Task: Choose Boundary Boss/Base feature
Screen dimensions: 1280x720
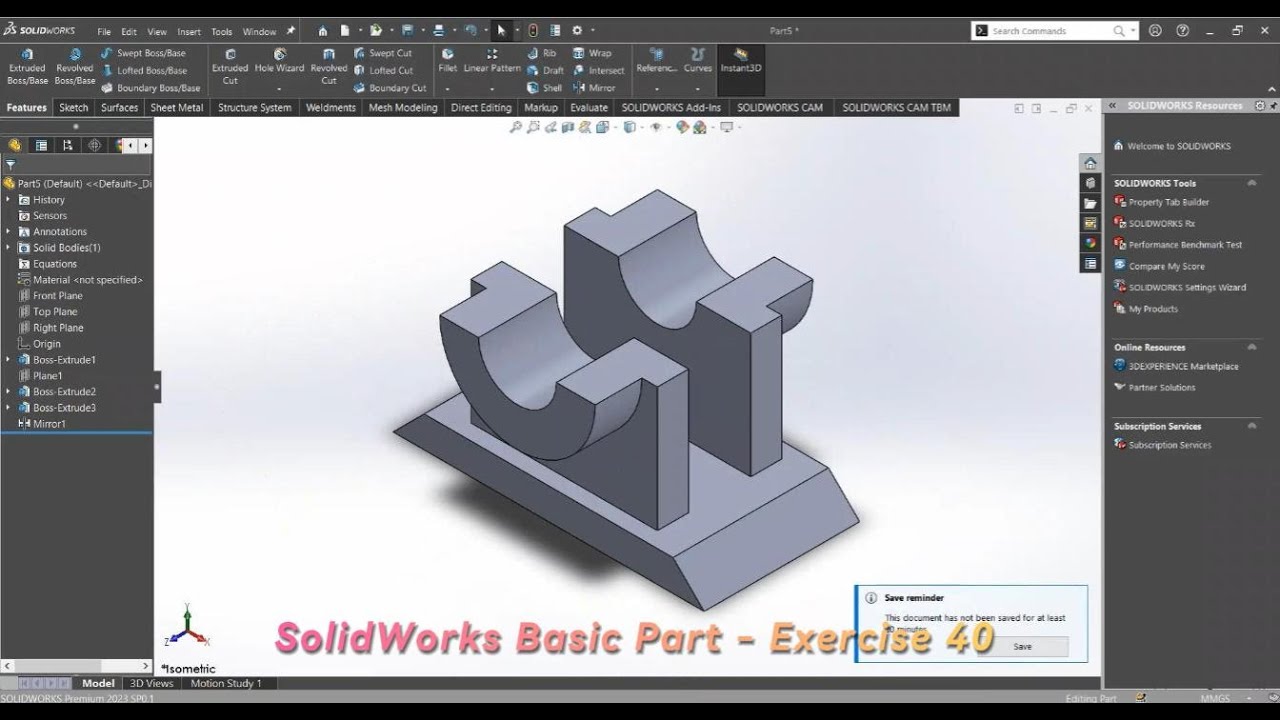Action: tap(150, 87)
